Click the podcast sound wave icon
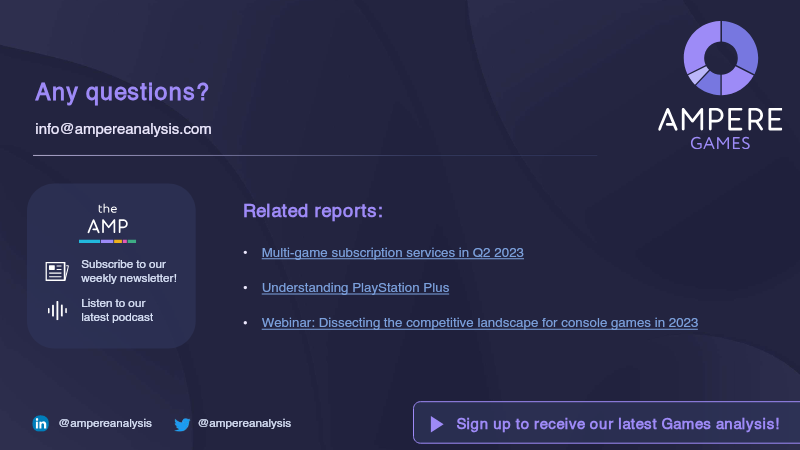The image size is (800, 450). [57, 310]
